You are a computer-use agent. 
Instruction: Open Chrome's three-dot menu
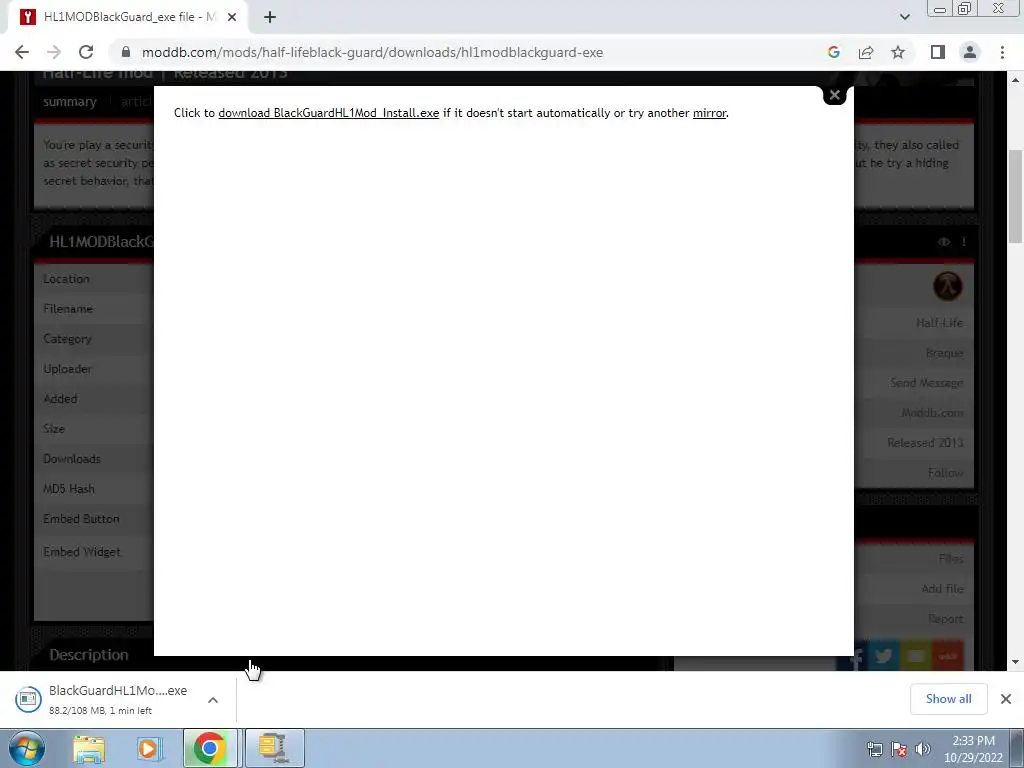click(x=1002, y=52)
